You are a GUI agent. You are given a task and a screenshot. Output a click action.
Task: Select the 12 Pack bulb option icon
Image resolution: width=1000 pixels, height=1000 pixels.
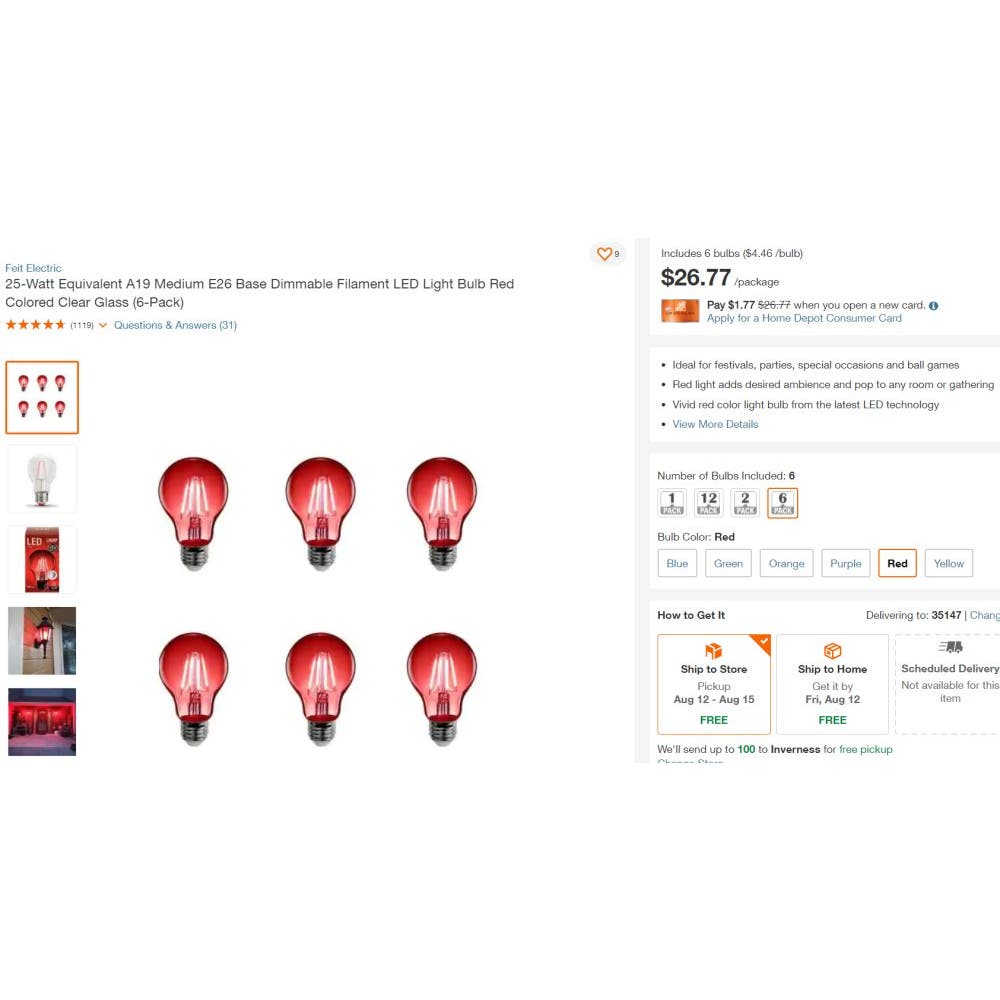click(x=709, y=503)
